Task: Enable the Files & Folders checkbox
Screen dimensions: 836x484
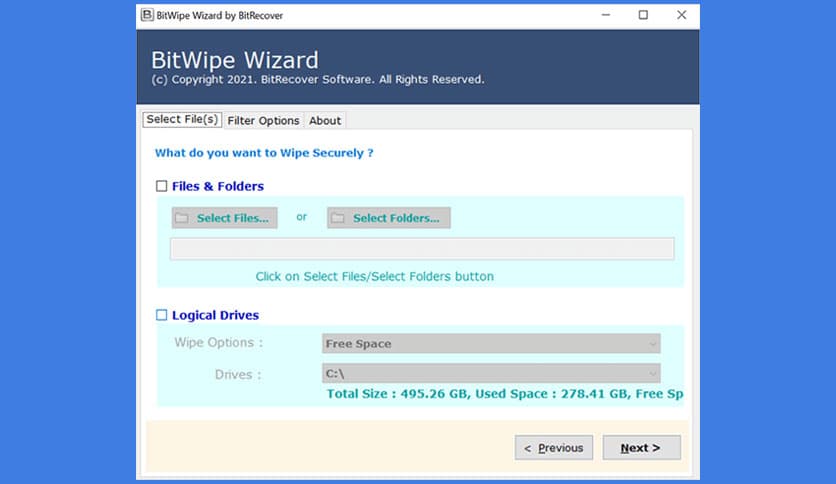Action: 162,186
